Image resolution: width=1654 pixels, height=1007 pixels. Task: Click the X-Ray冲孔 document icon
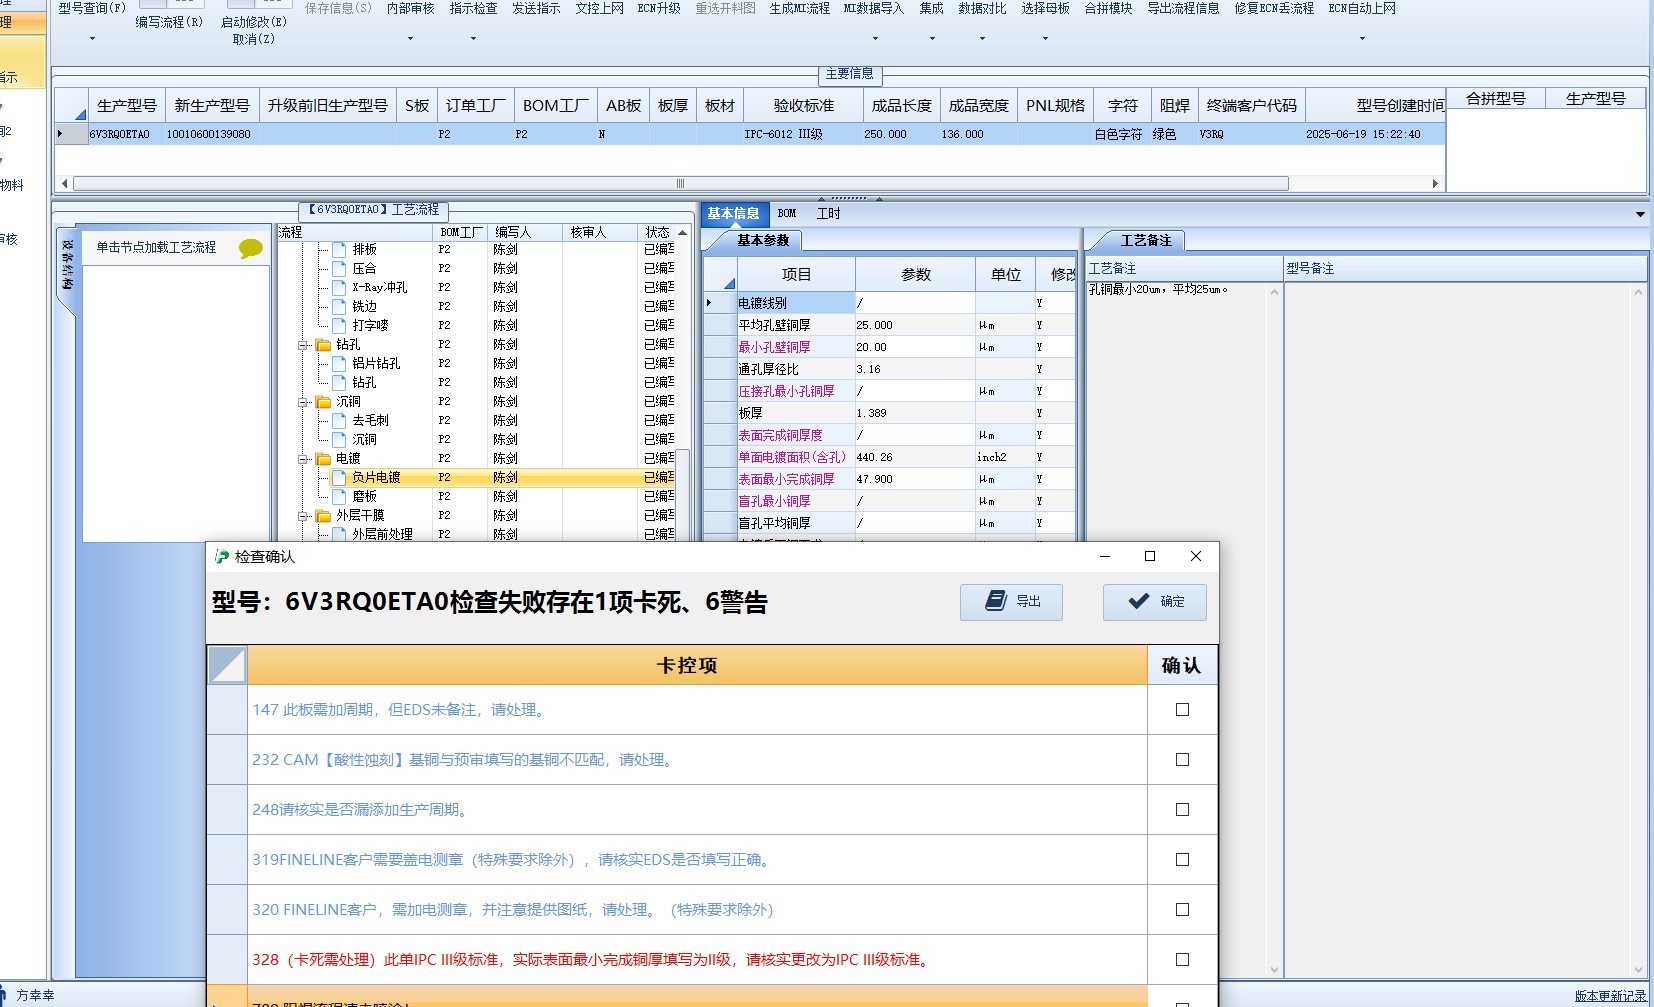click(339, 287)
